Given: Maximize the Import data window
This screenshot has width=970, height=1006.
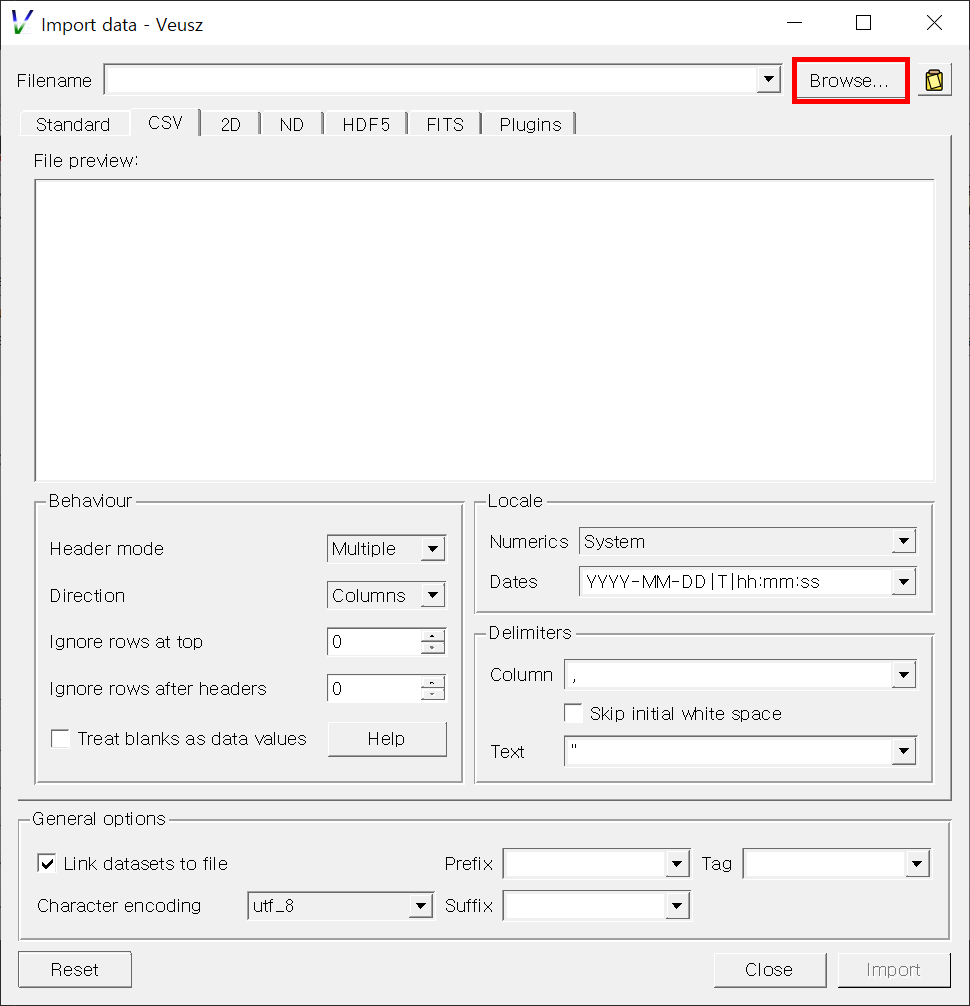Looking at the screenshot, I should pyautogui.click(x=864, y=23).
